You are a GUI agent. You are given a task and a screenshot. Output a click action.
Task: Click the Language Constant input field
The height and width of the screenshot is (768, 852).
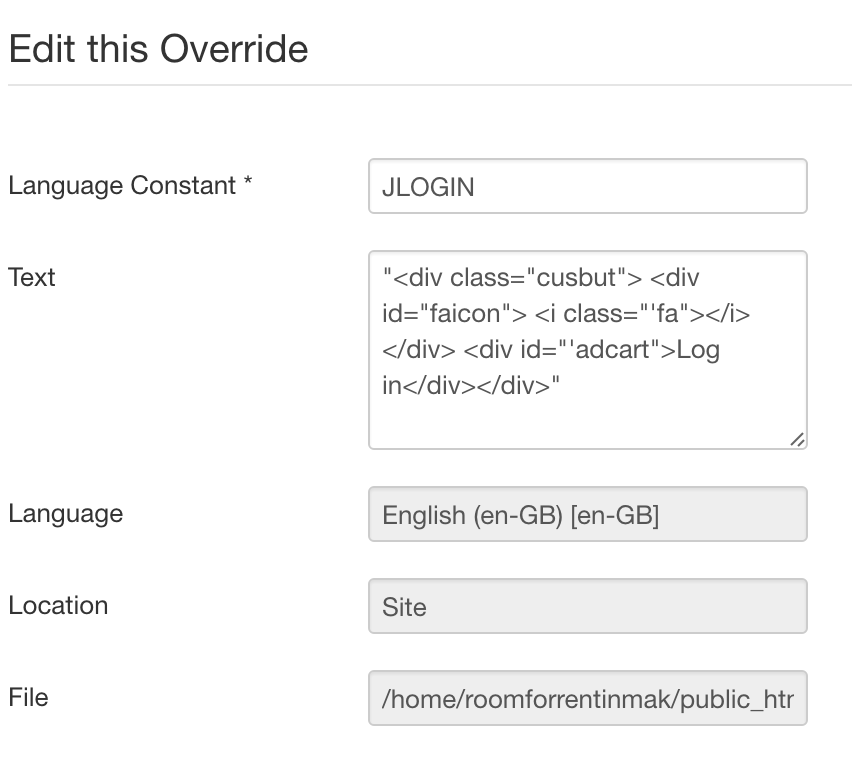pyautogui.click(x=587, y=186)
